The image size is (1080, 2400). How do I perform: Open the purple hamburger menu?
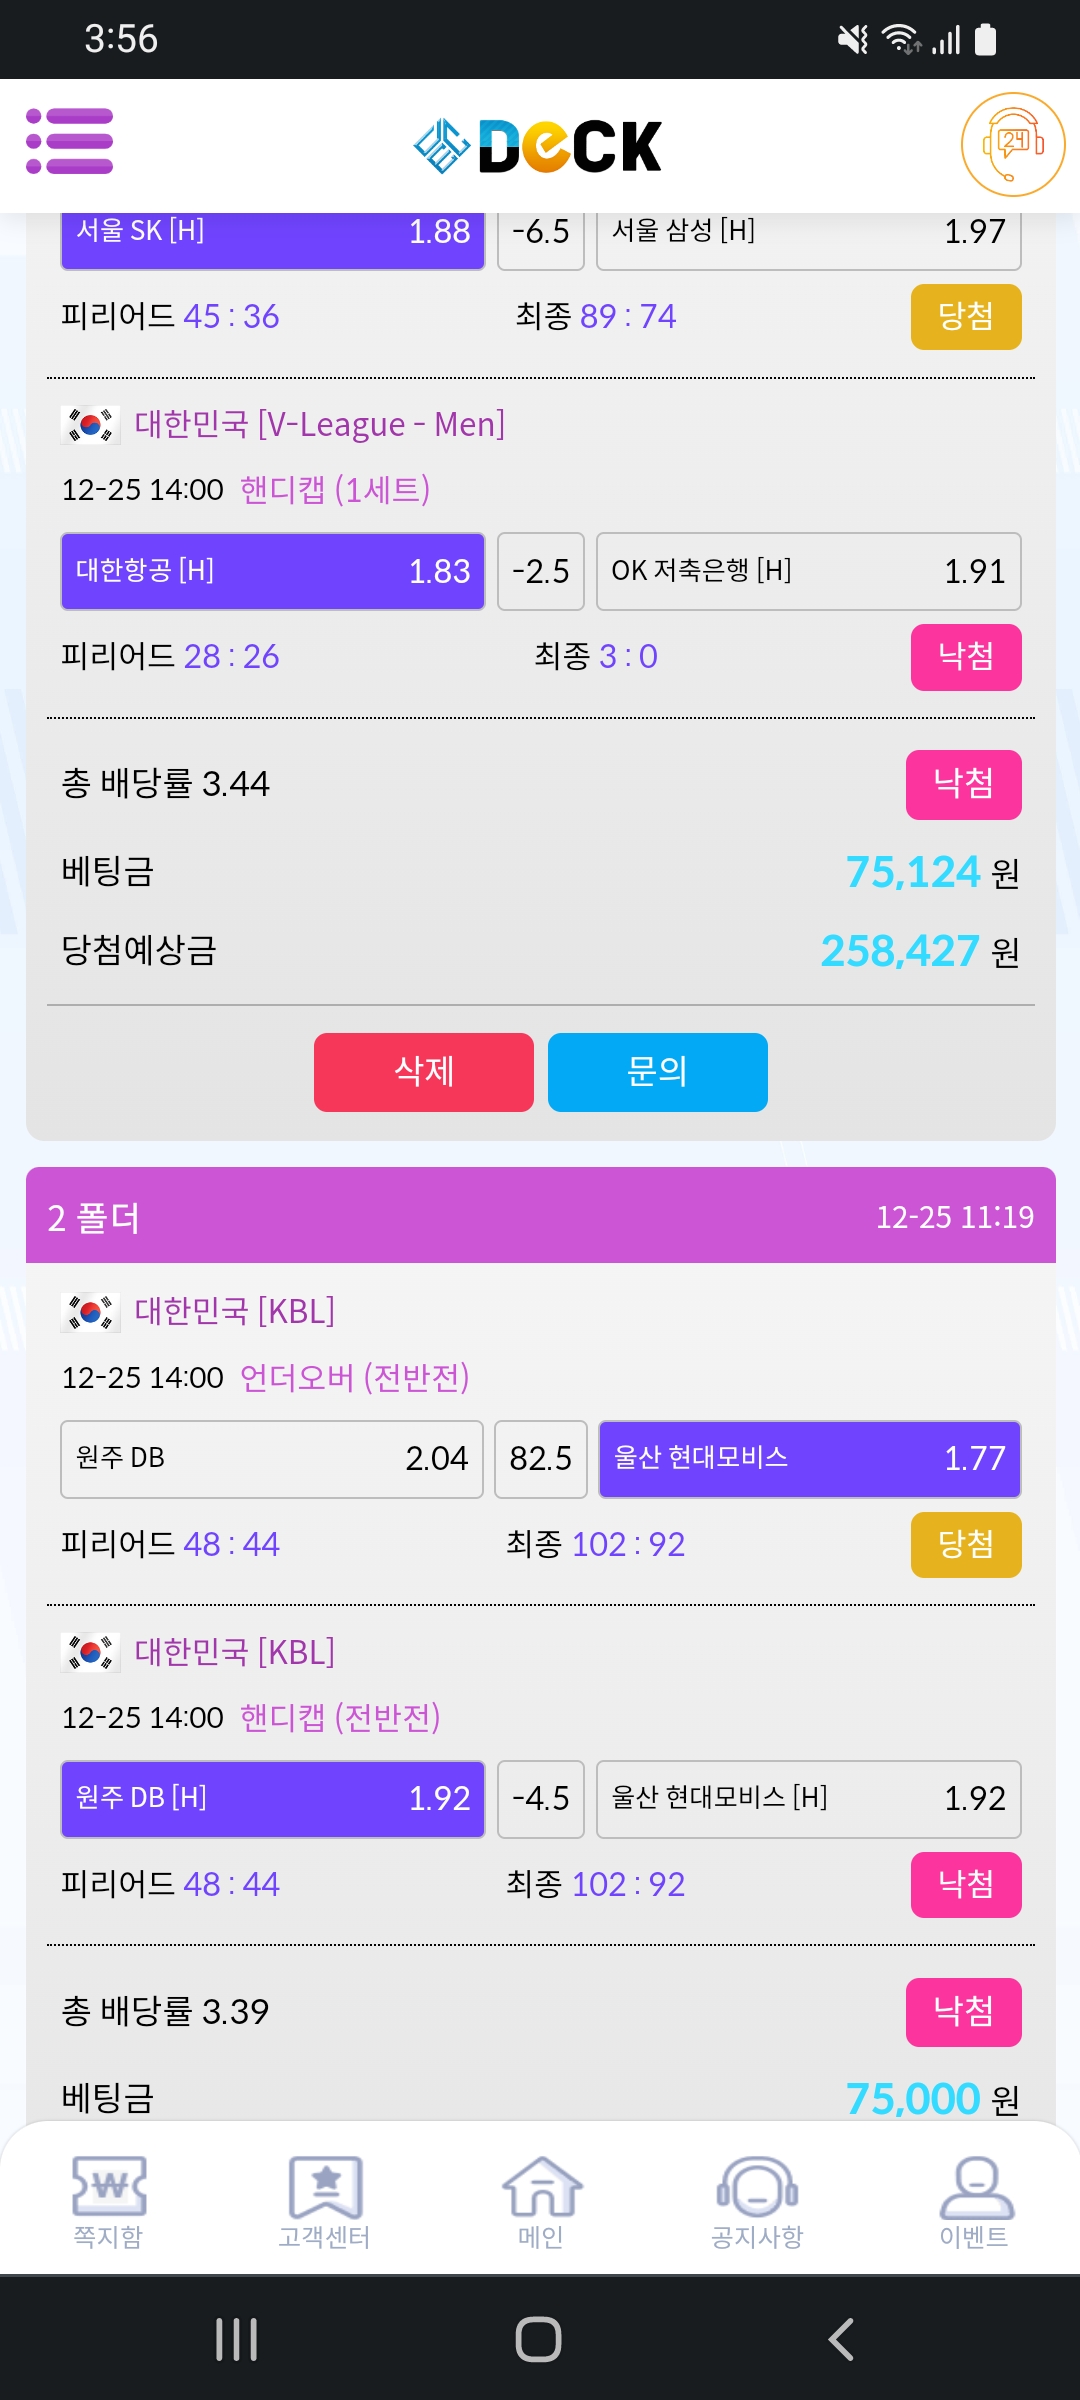click(69, 141)
